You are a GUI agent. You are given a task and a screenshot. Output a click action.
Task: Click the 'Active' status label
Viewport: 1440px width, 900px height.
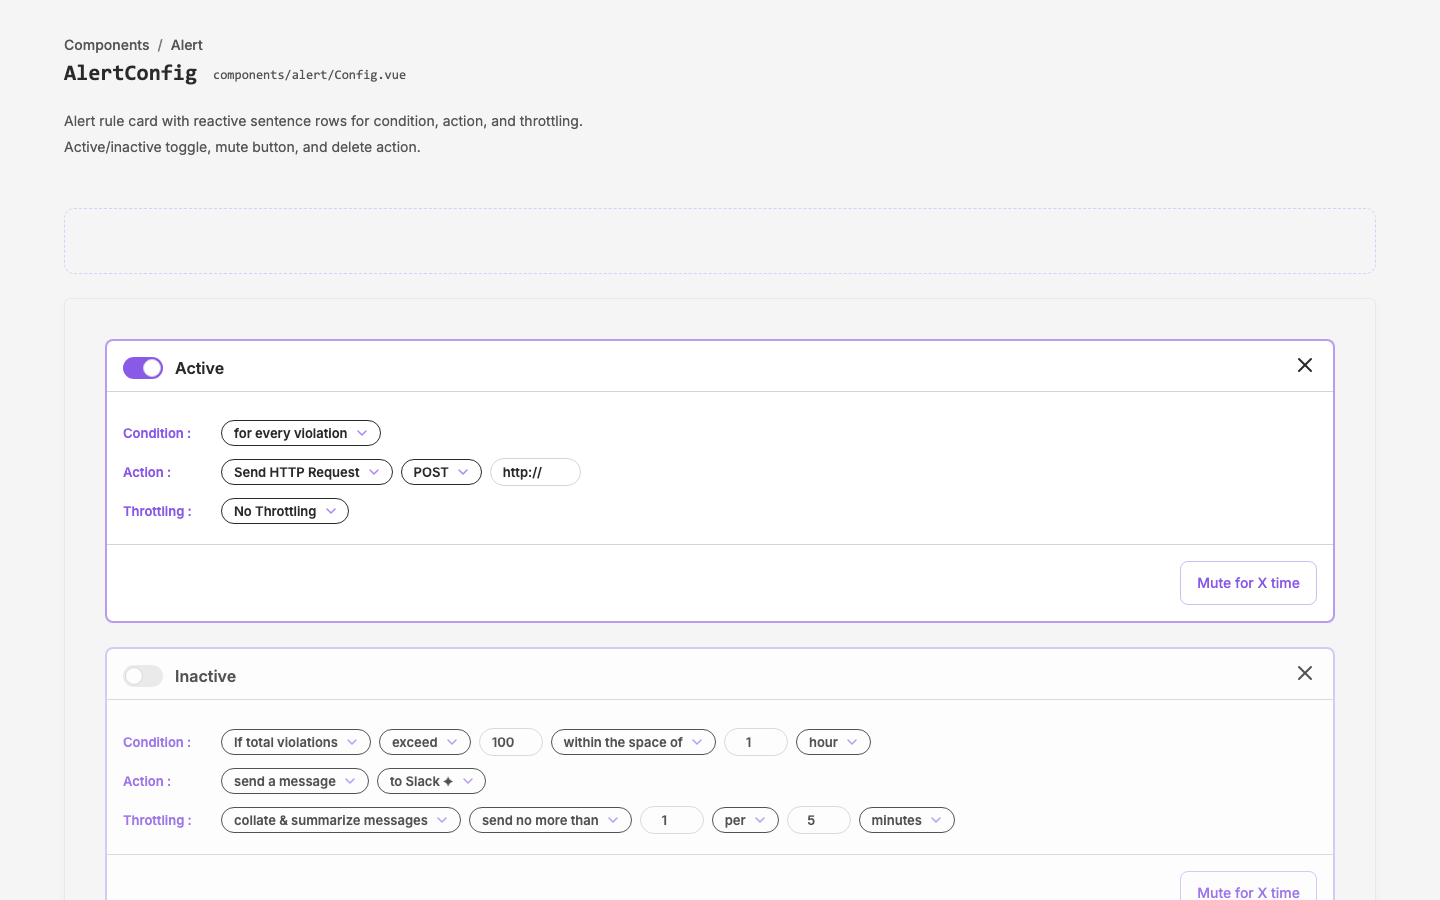[x=199, y=368]
